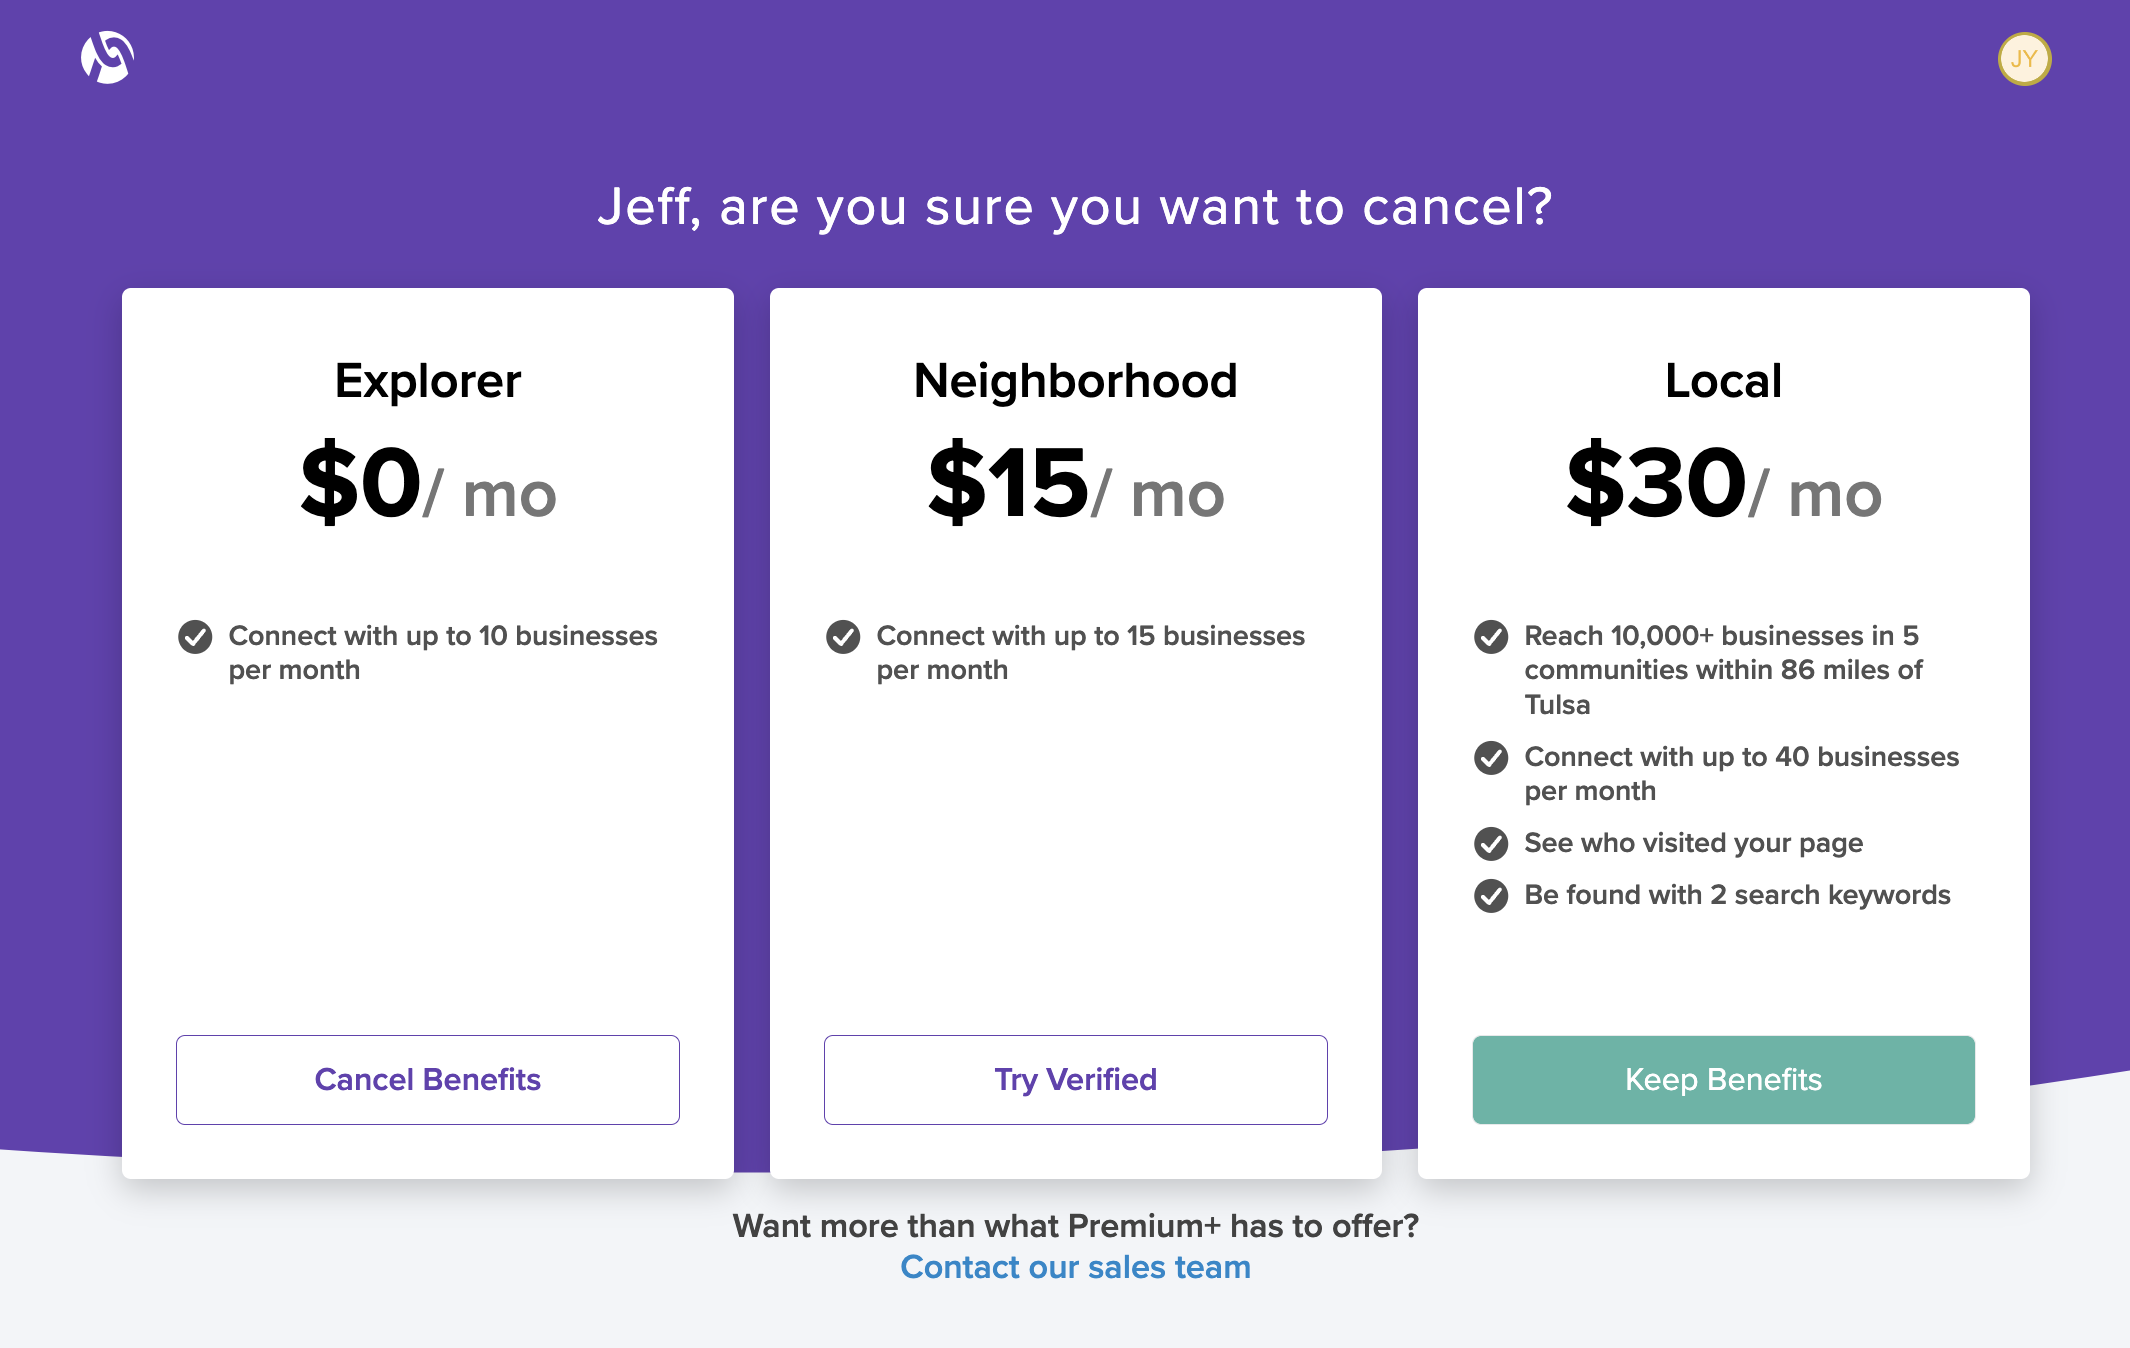Click checkmark beside Neighborhood's 15 businesses feature
Viewport: 2130px width, 1348px height.
tap(843, 636)
